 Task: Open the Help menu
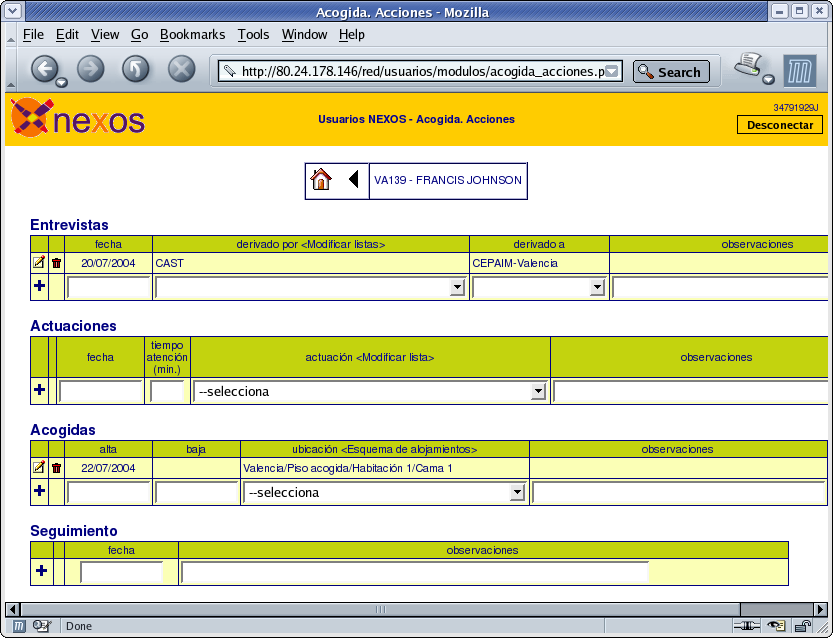click(x=352, y=35)
